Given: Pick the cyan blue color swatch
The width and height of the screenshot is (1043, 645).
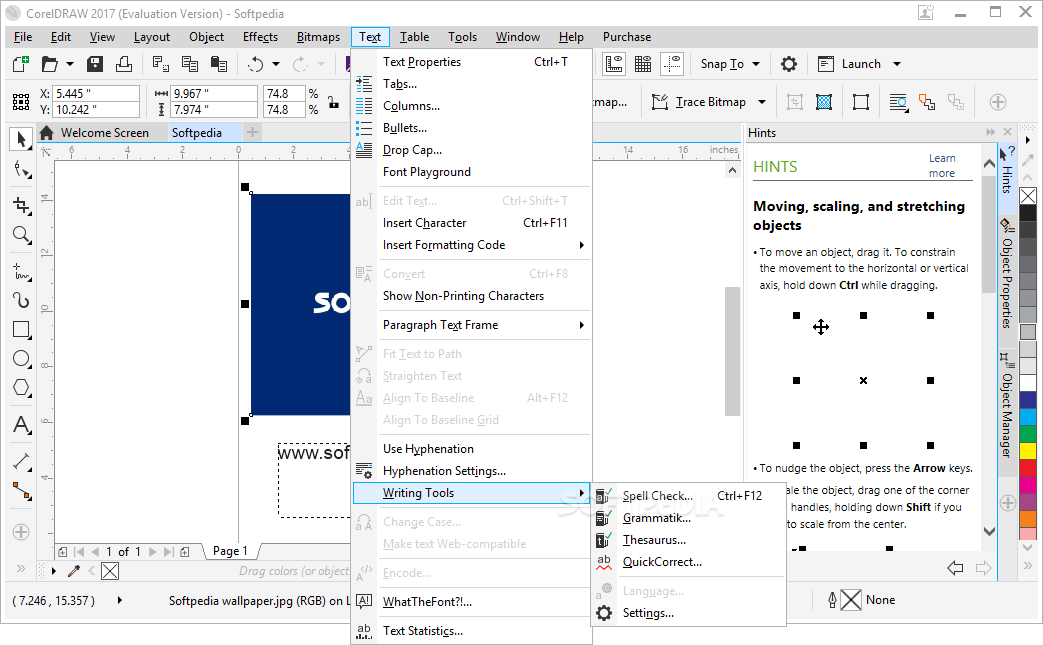Looking at the screenshot, I should tap(1028, 416).
